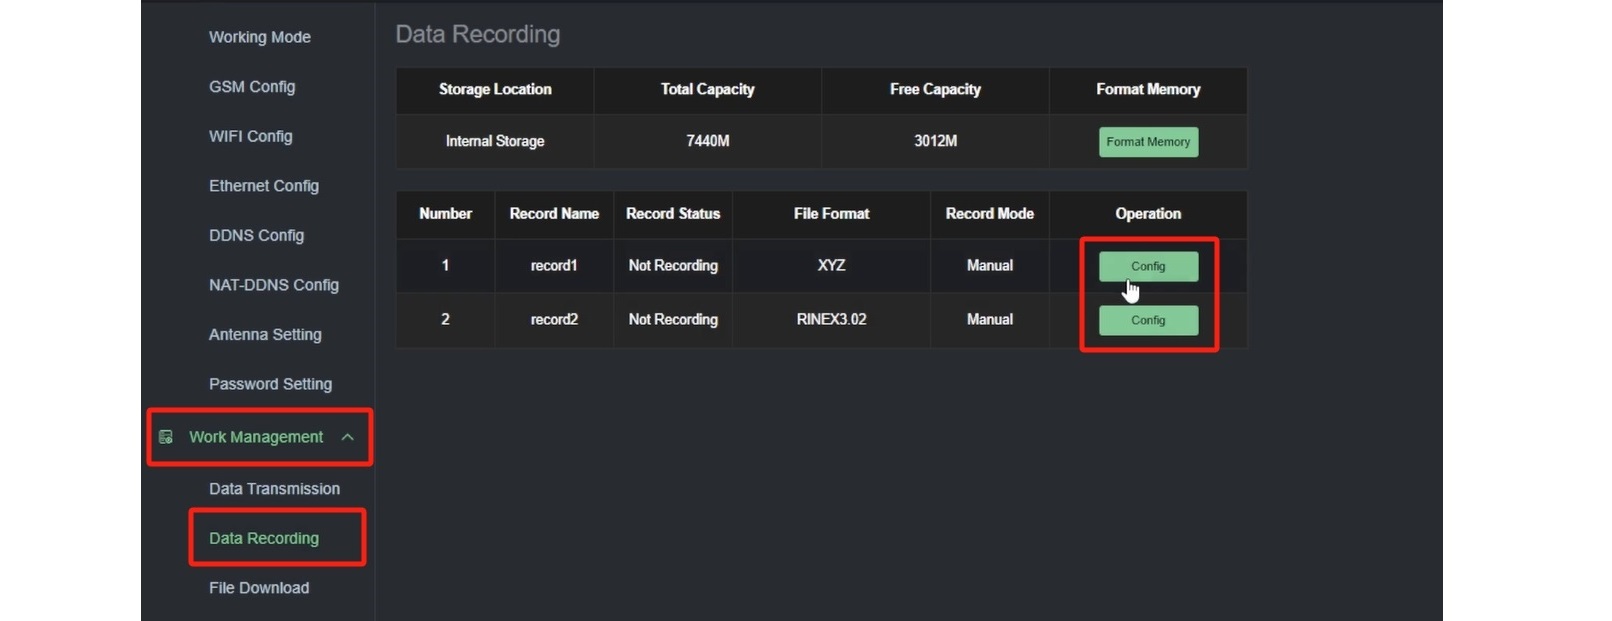Open the DDNS Config page
This screenshot has width=1612, height=621.
[x=256, y=235]
